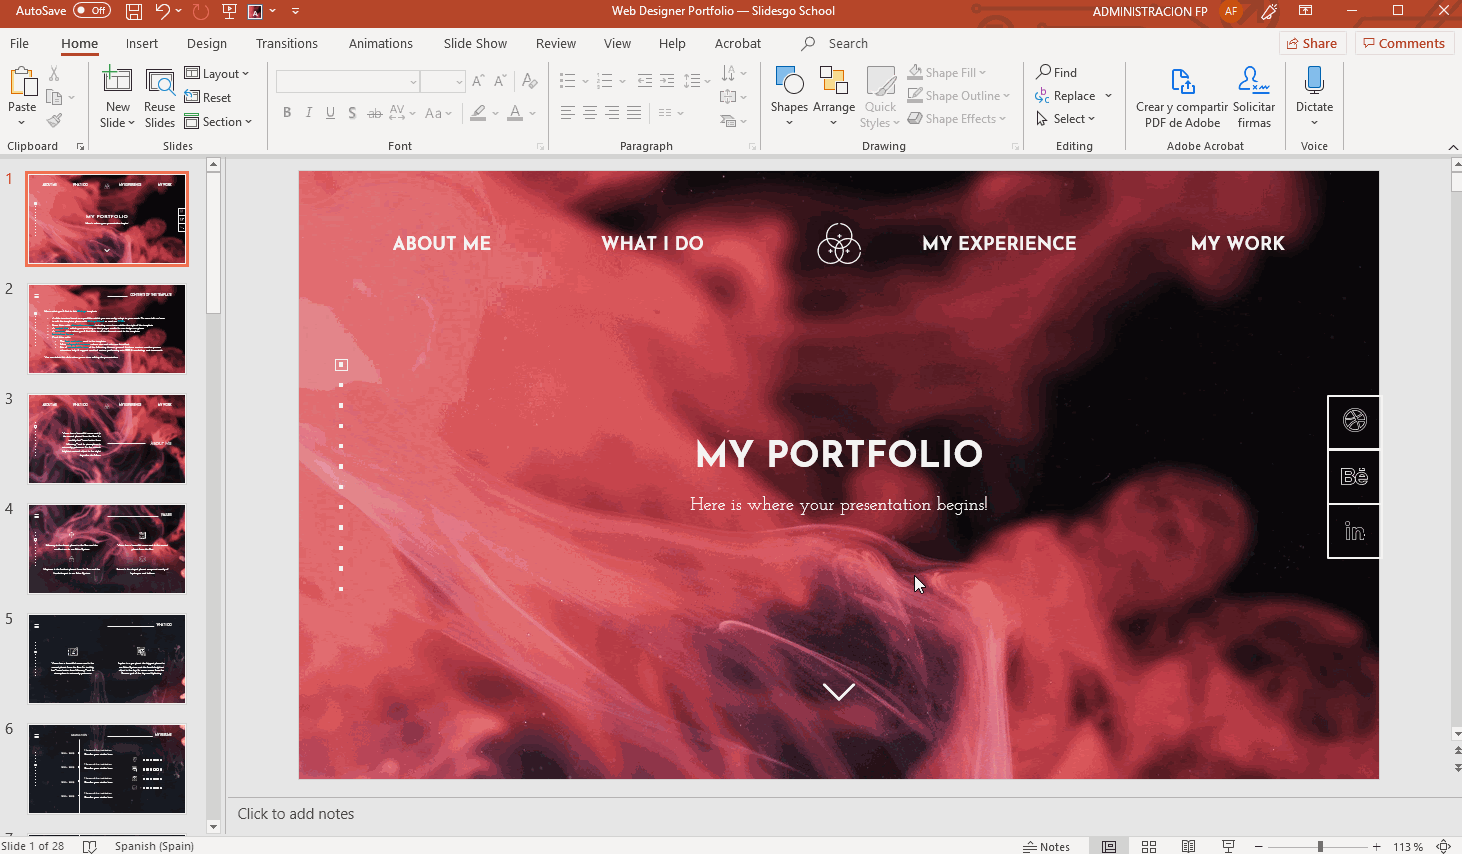Expand the Layout dropdown

[x=217, y=73]
